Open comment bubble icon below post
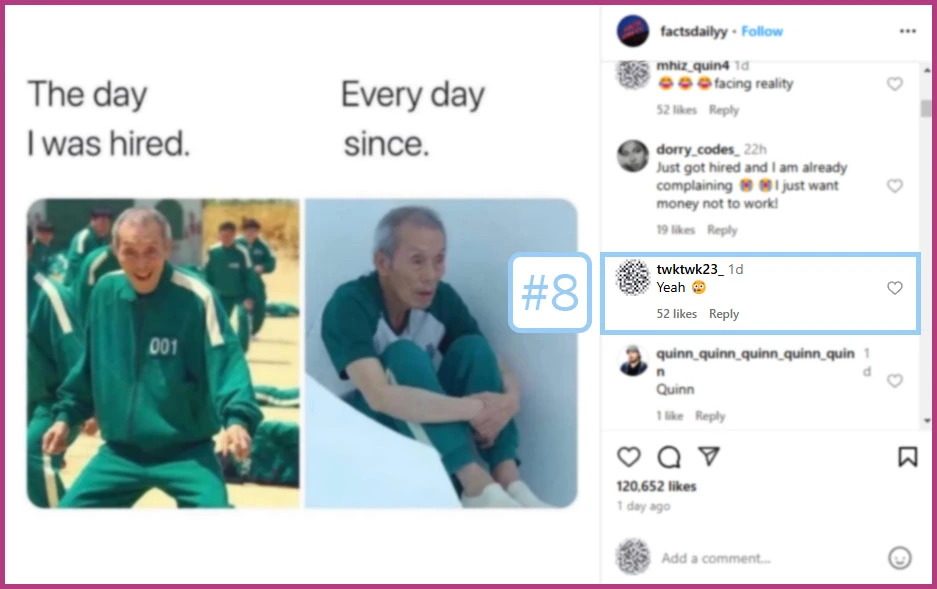Viewport: 937px width, 589px height. [669, 457]
